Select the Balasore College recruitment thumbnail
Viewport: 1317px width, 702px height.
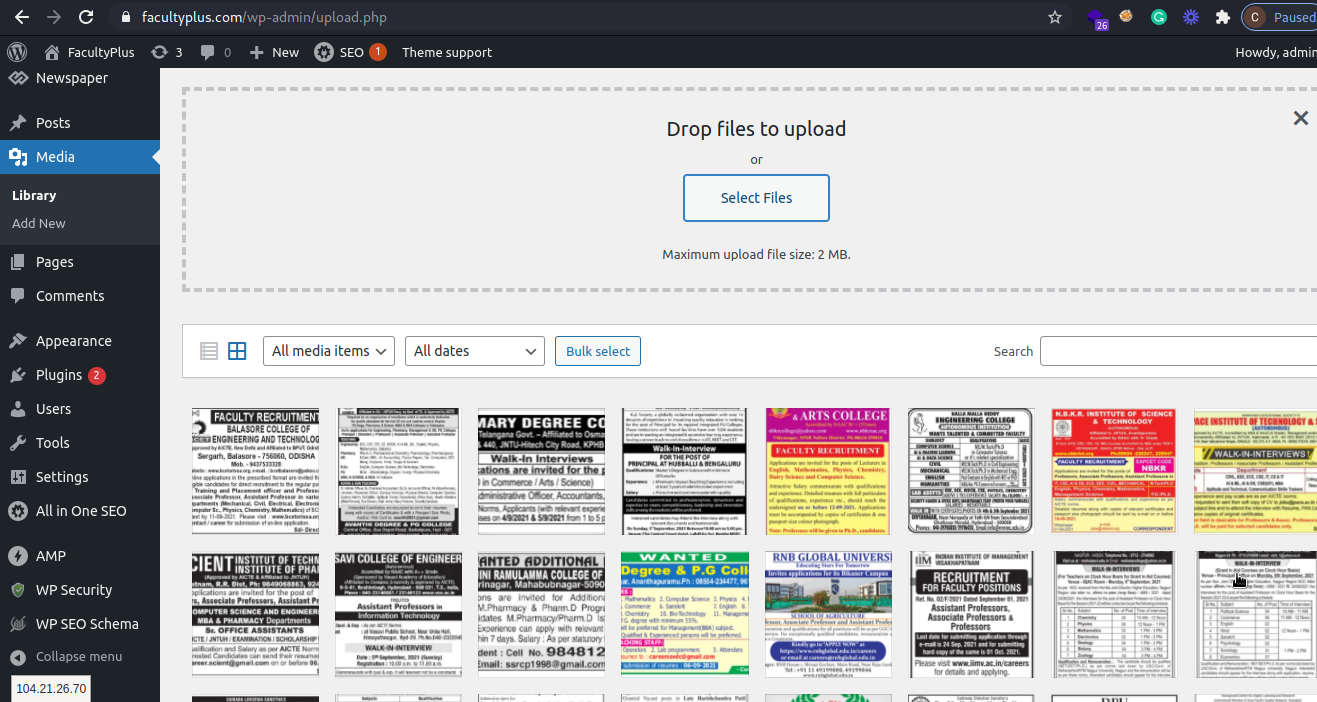coord(256,471)
